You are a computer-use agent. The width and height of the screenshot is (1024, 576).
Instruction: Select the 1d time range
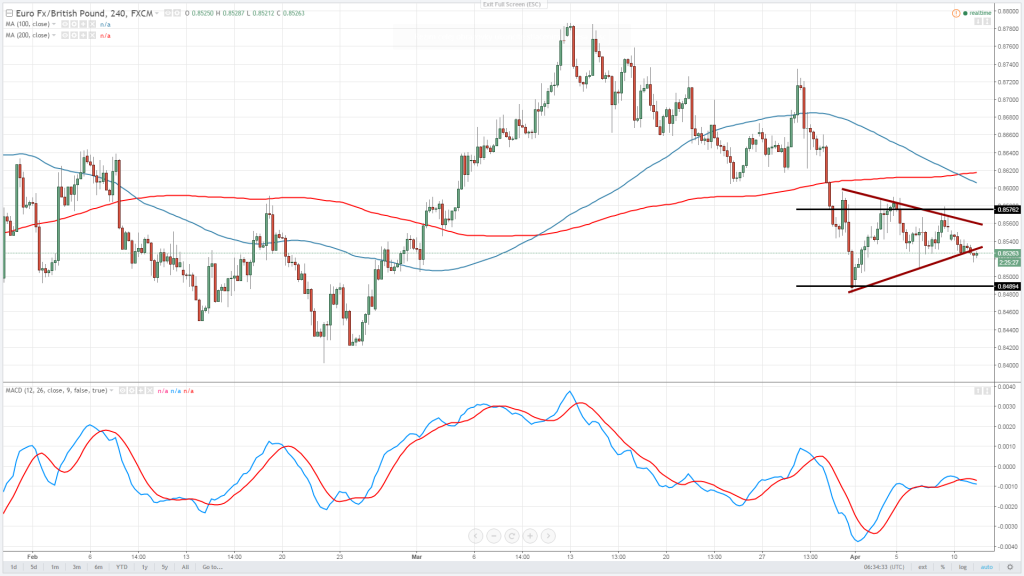[14, 567]
